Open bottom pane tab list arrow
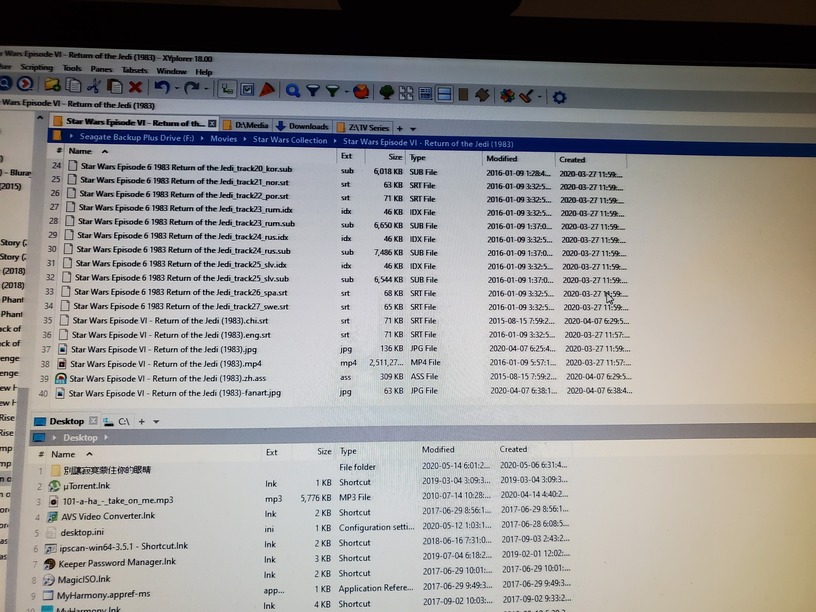The width and height of the screenshot is (816, 612). pyautogui.click(x=156, y=422)
